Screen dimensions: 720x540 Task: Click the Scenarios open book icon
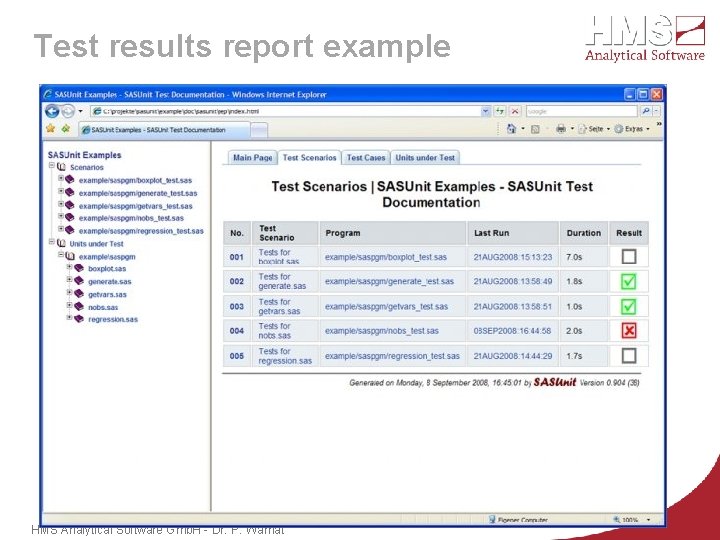coord(61,167)
